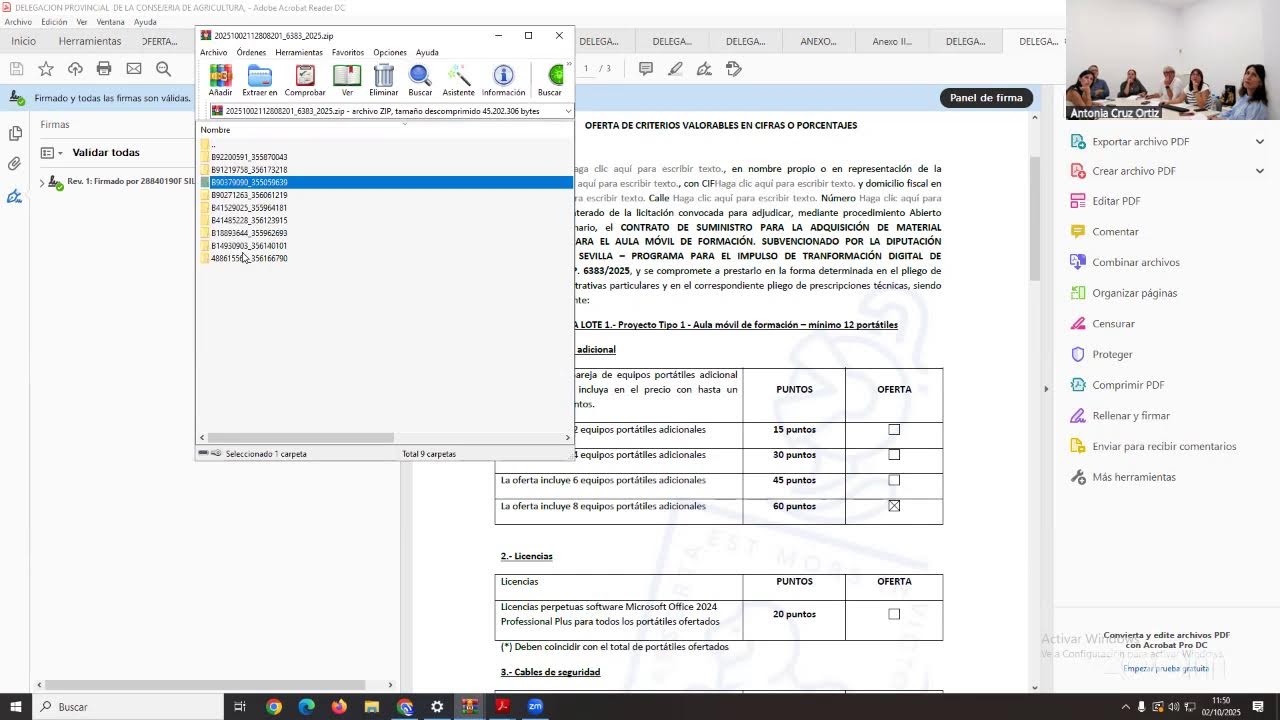Click the Empezar prueba gratuita link
The width and height of the screenshot is (1280, 720).
coord(1166,668)
